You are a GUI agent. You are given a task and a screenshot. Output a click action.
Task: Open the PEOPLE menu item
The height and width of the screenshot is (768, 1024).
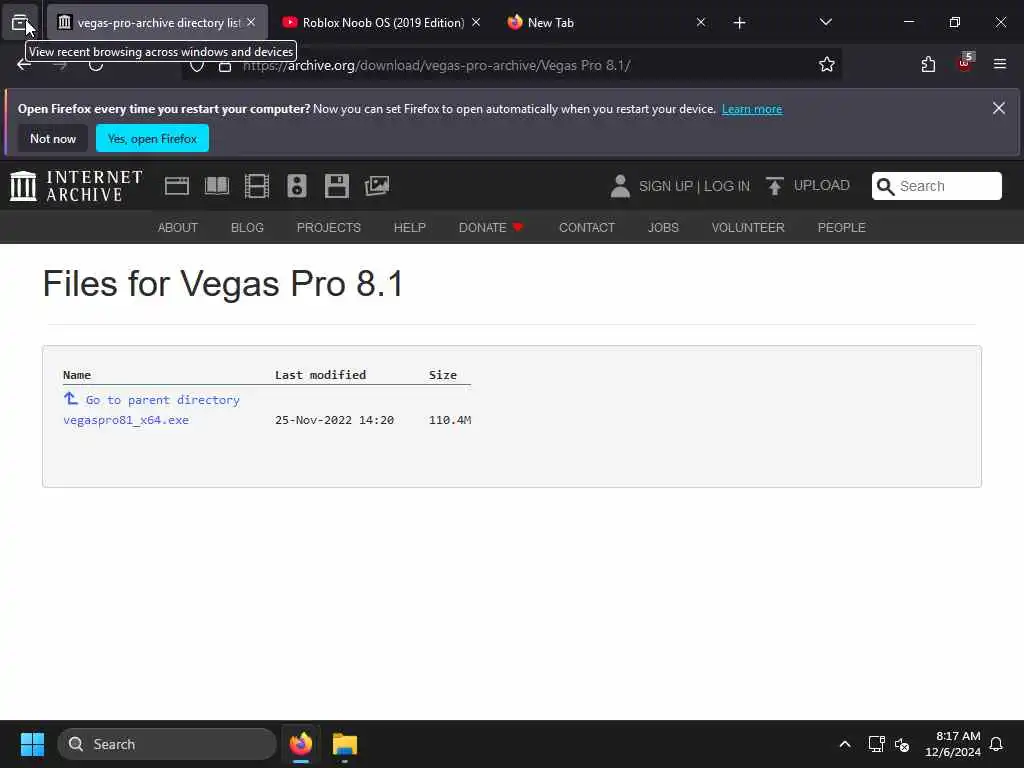[x=841, y=227]
